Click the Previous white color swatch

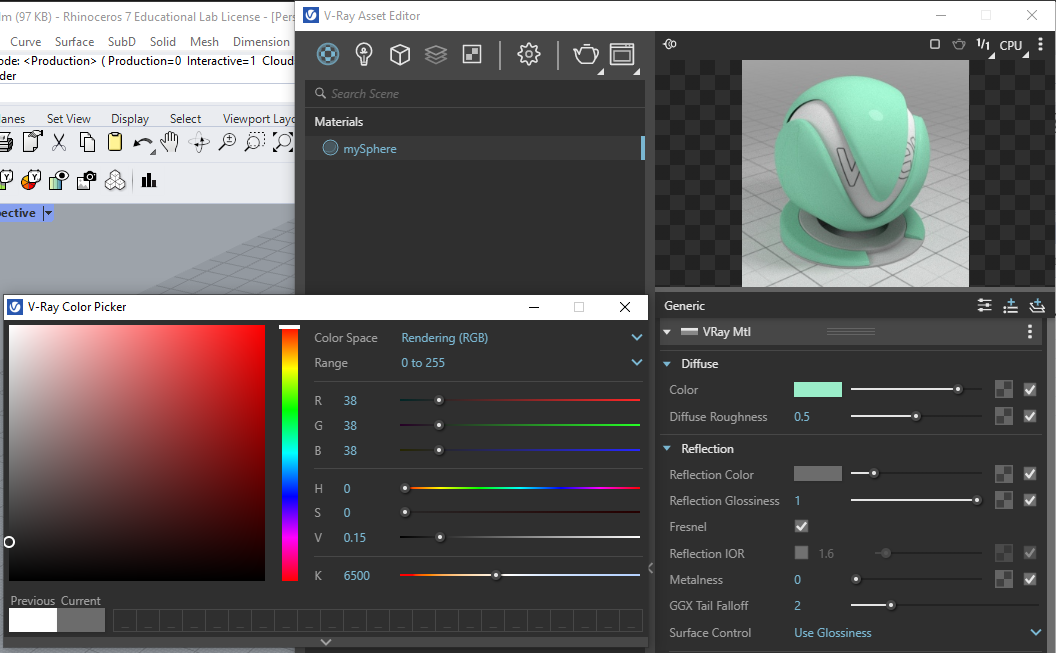coord(33,620)
